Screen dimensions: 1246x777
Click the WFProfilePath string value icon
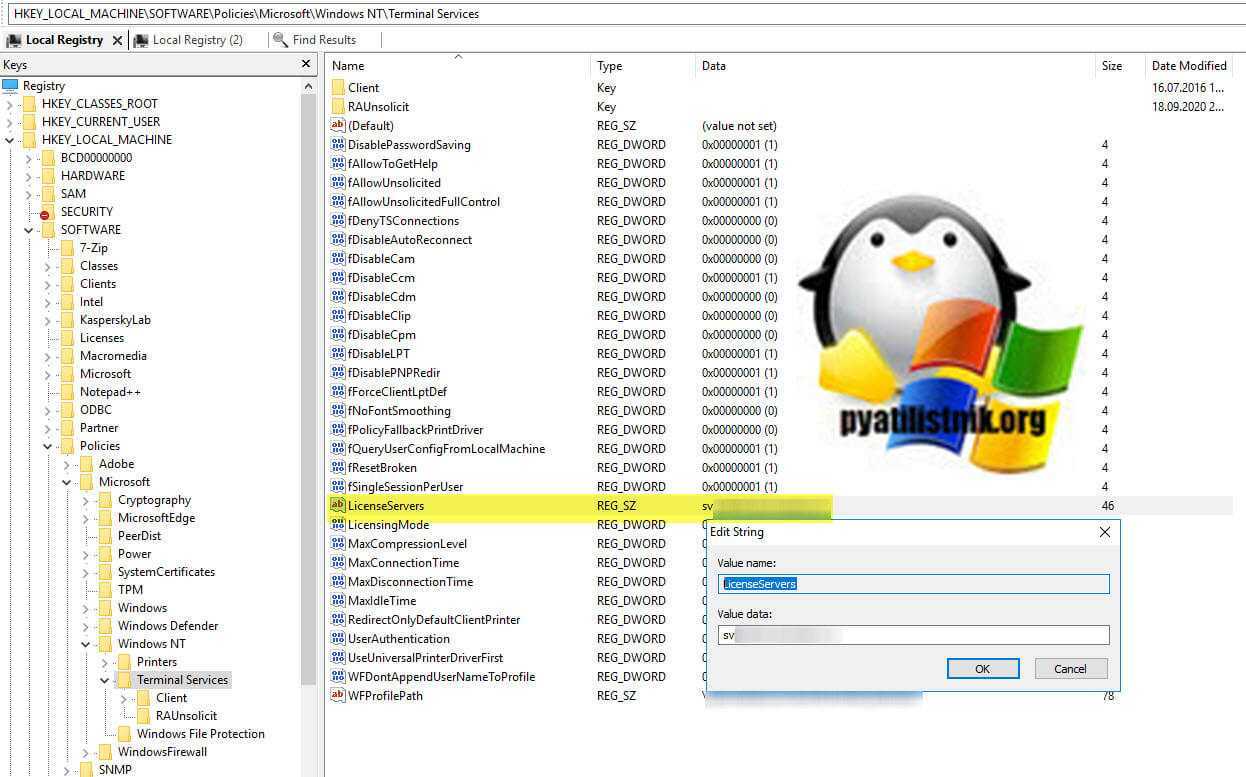click(338, 696)
